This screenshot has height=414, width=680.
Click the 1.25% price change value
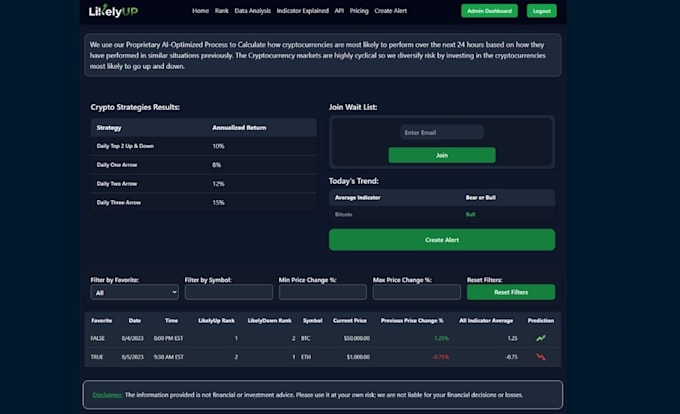click(x=441, y=338)
